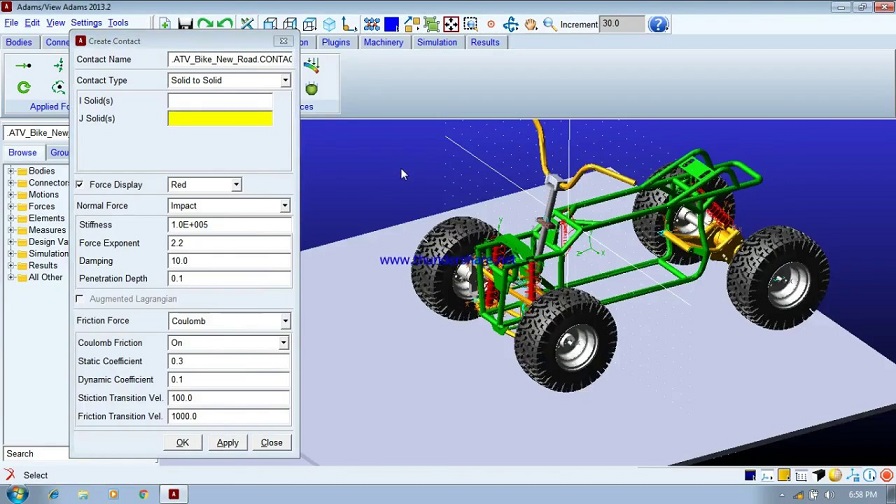
Task: Click Apply in Create Contact dialog
Action: pyautogui.click(x=227, y=442)
